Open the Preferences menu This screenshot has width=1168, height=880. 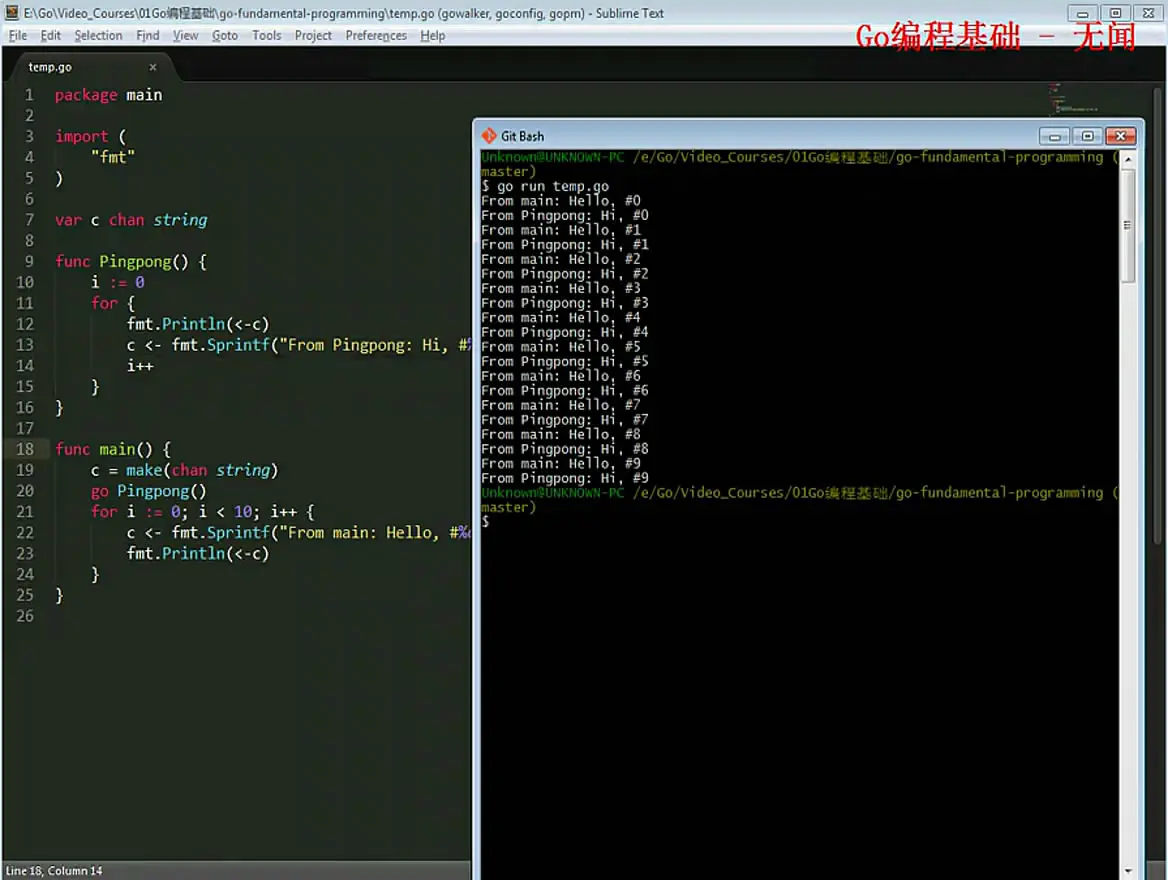(376, 36)
